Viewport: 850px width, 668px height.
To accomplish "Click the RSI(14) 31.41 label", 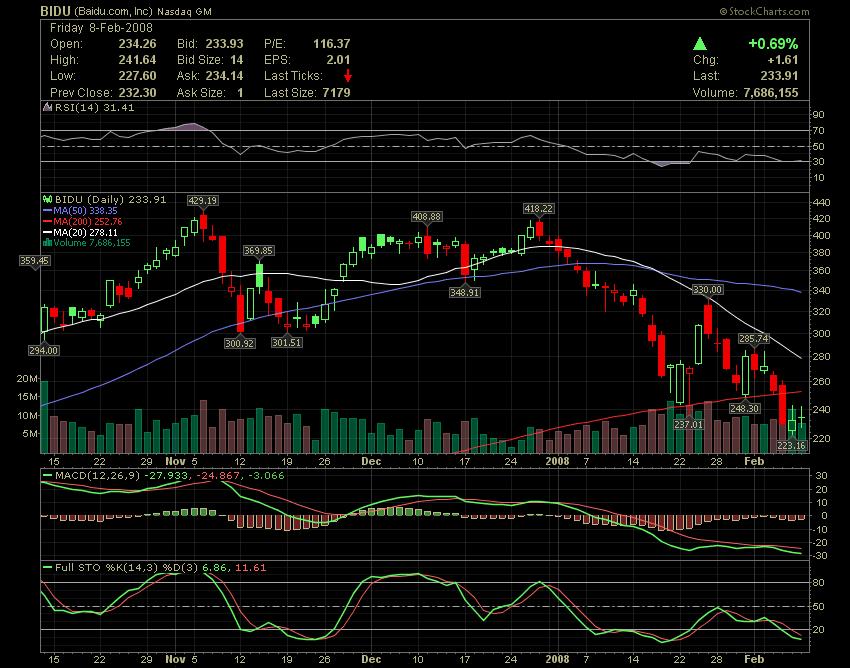I will click(94, 107).
